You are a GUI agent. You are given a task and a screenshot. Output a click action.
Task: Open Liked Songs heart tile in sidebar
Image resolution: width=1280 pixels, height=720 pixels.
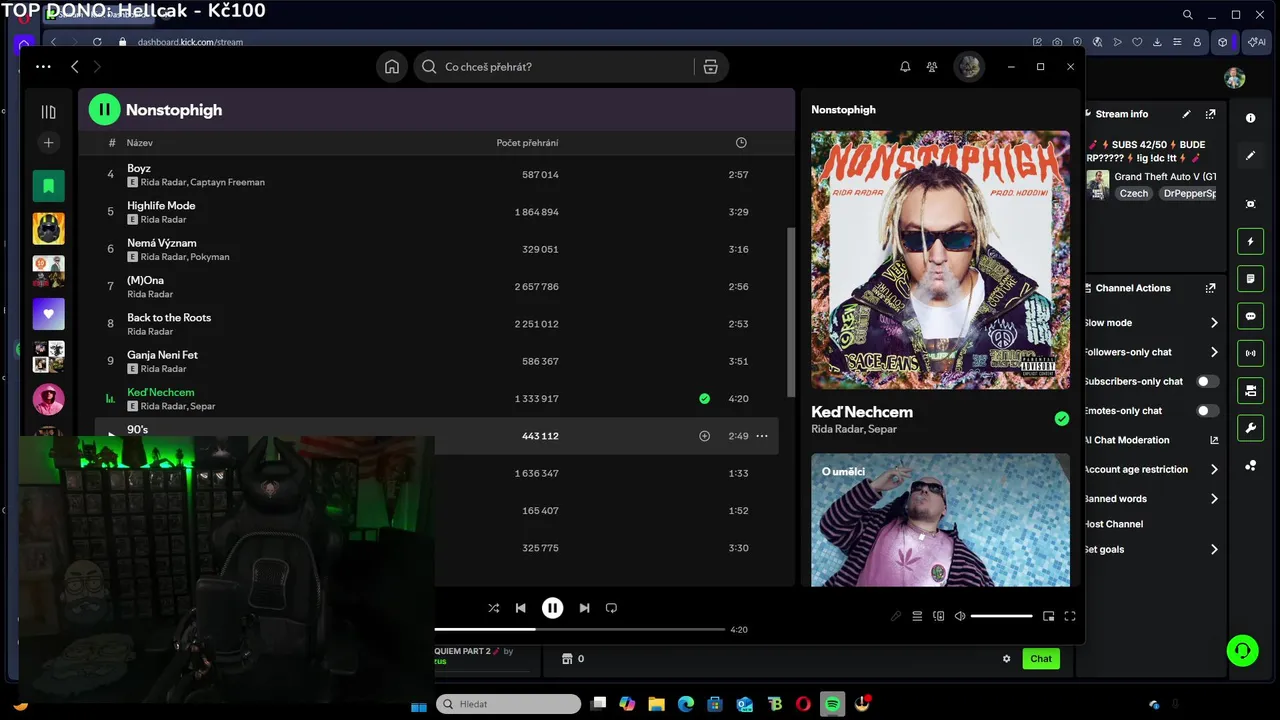pyautogui.click(x=48, y=314)
